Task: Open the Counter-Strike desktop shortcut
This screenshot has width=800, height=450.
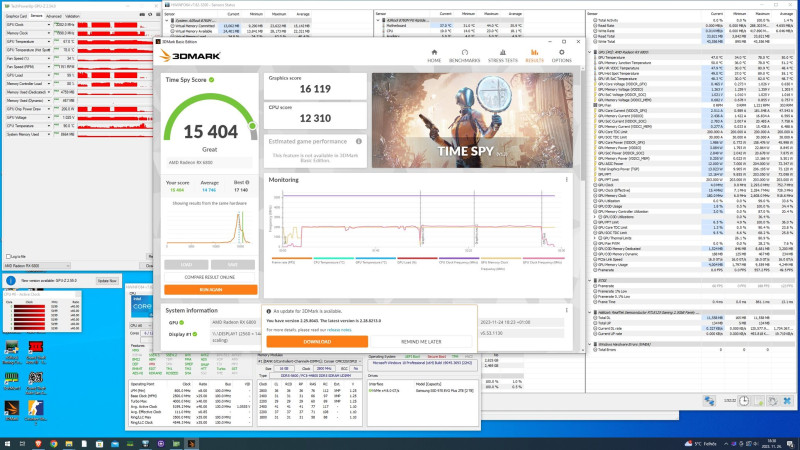Action: click(x=35, y=412)
